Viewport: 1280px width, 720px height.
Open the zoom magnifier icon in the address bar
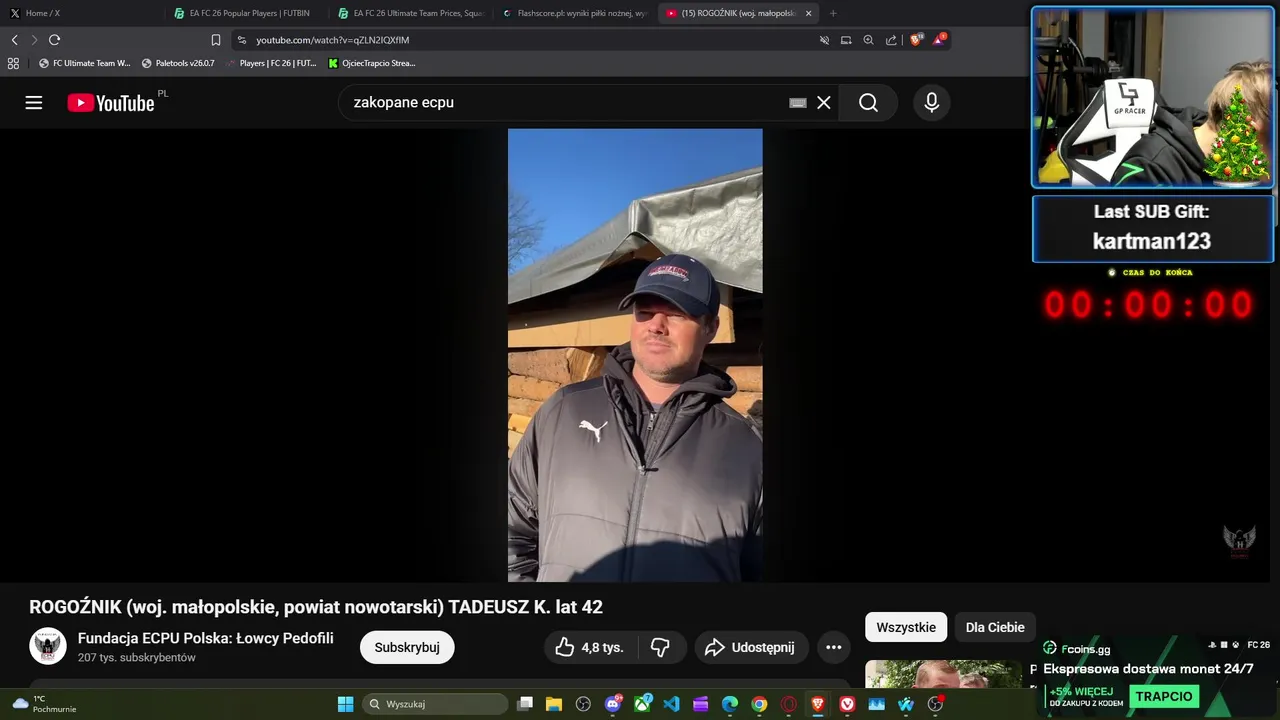[x=868, y=40]
